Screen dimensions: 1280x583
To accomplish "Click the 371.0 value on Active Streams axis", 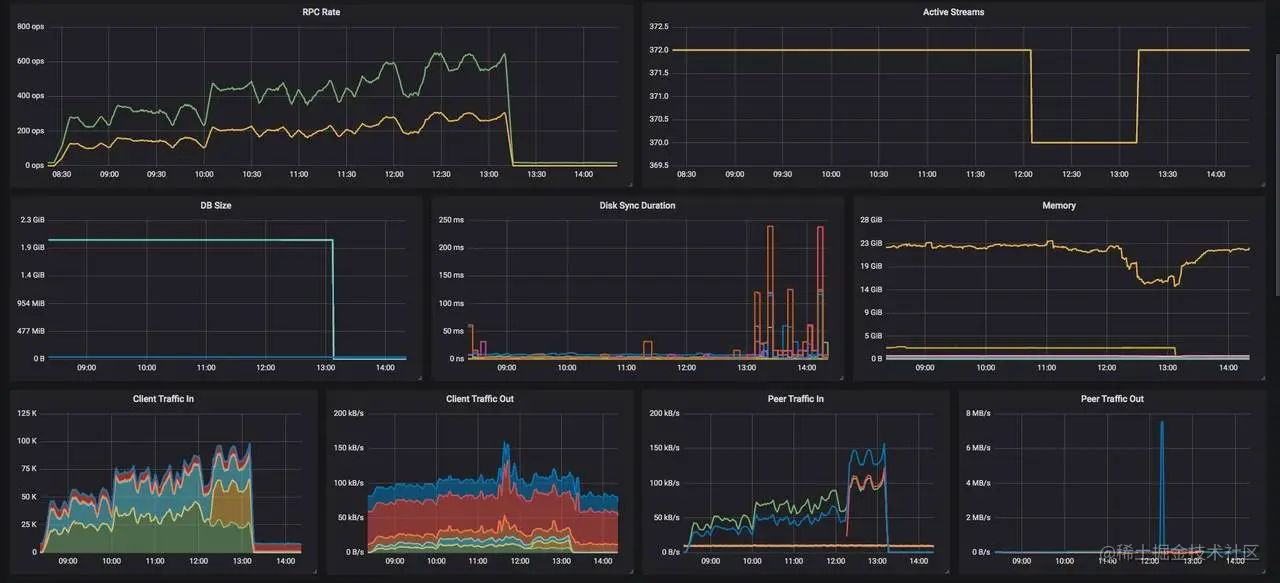I will (659, 96).
